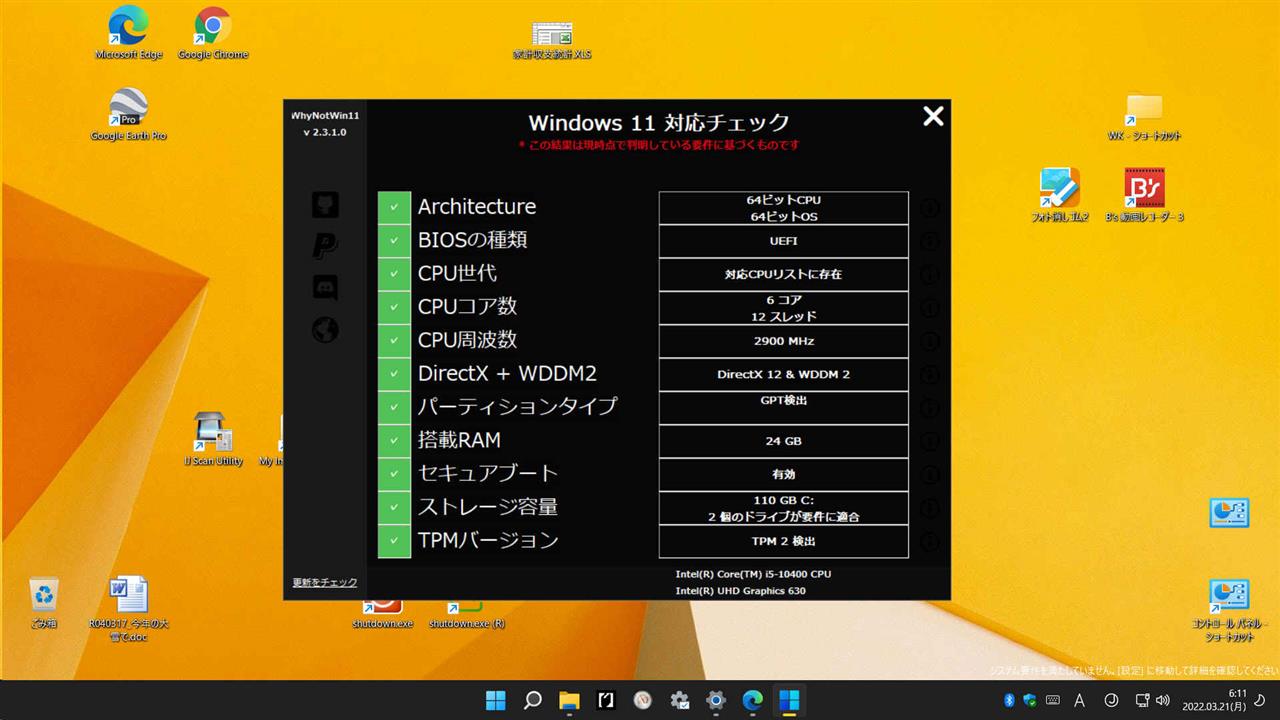Show info icon for CPUコア数 row
This screenshot has width=1280, height=720.
pos(929,308)
